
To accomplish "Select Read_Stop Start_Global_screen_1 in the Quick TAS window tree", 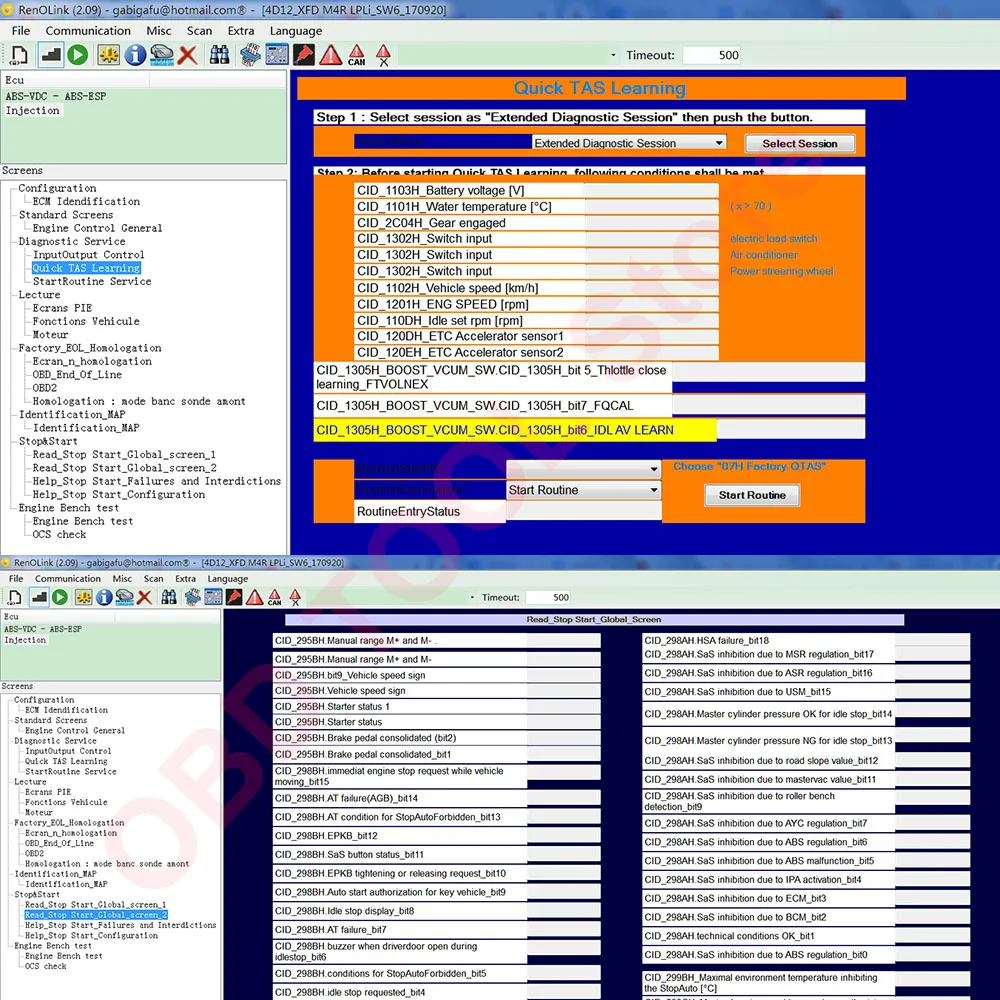I will point(124,455).
